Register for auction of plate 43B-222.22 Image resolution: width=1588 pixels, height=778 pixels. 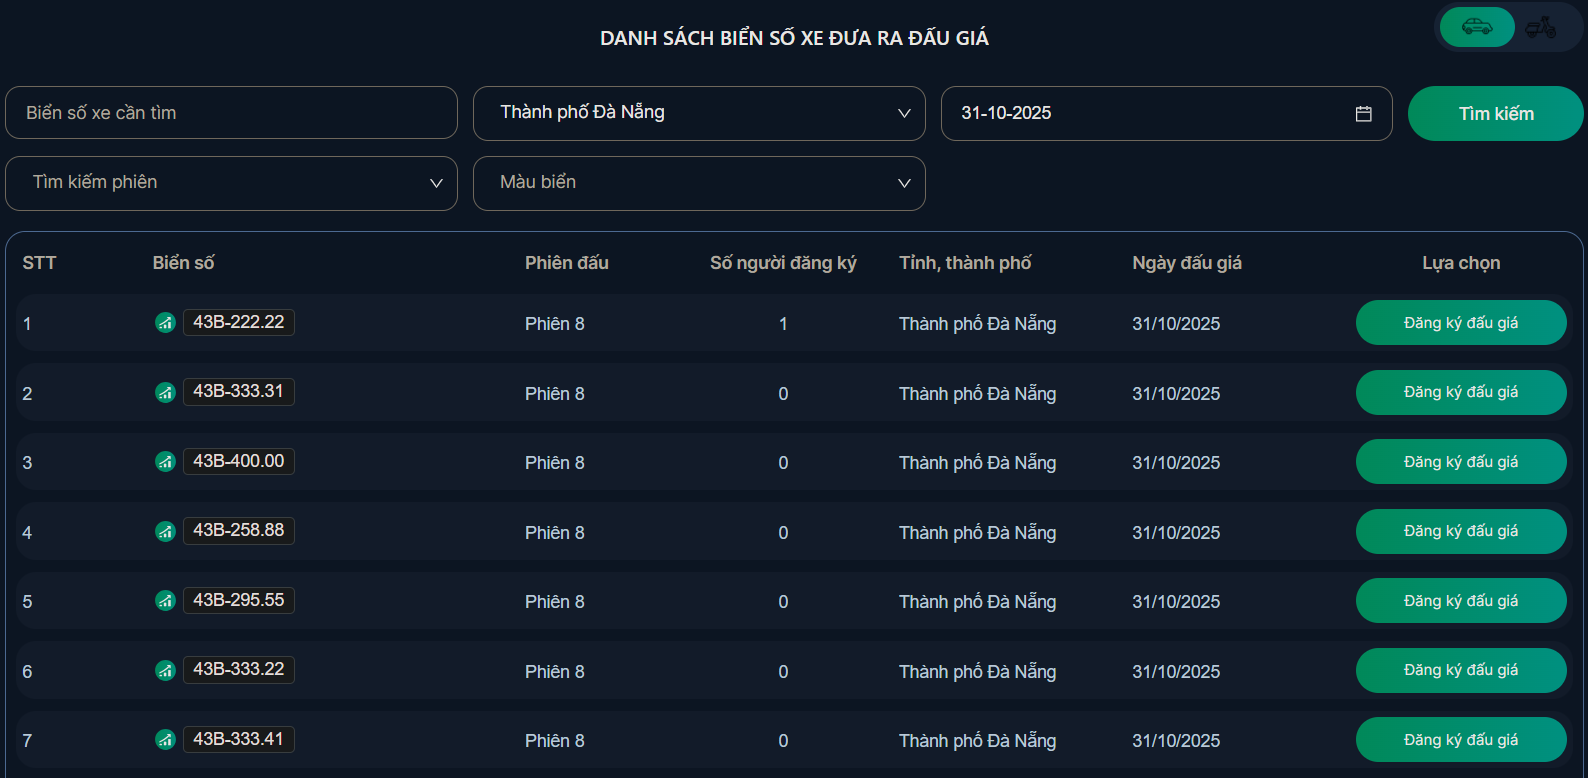(1460, 323)
